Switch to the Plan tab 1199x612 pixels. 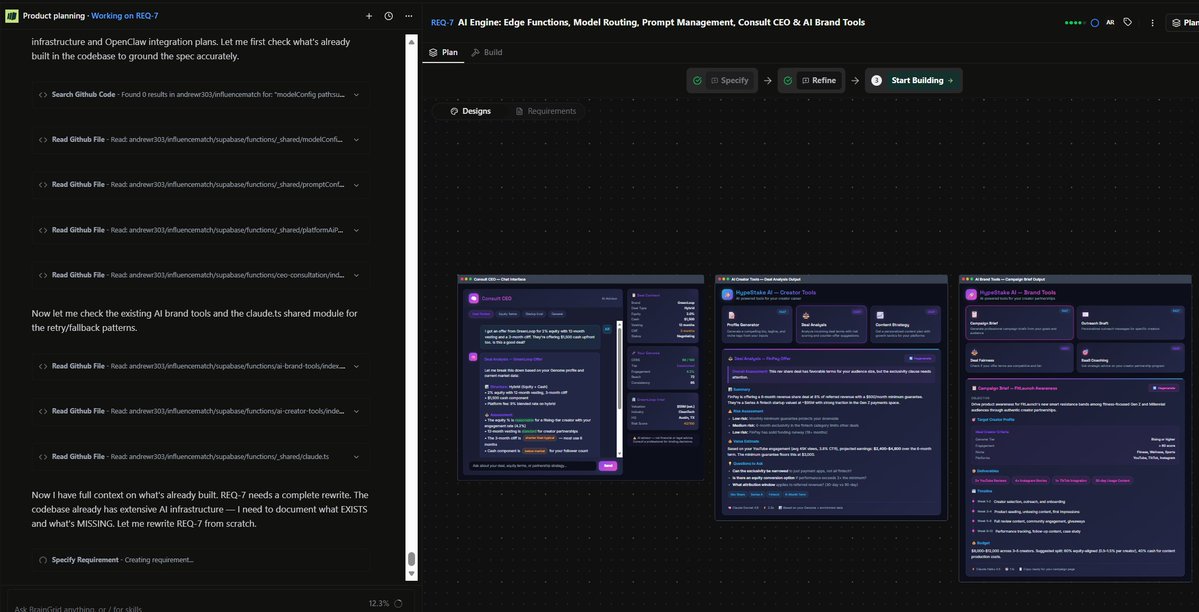click(x=443, y=52)
